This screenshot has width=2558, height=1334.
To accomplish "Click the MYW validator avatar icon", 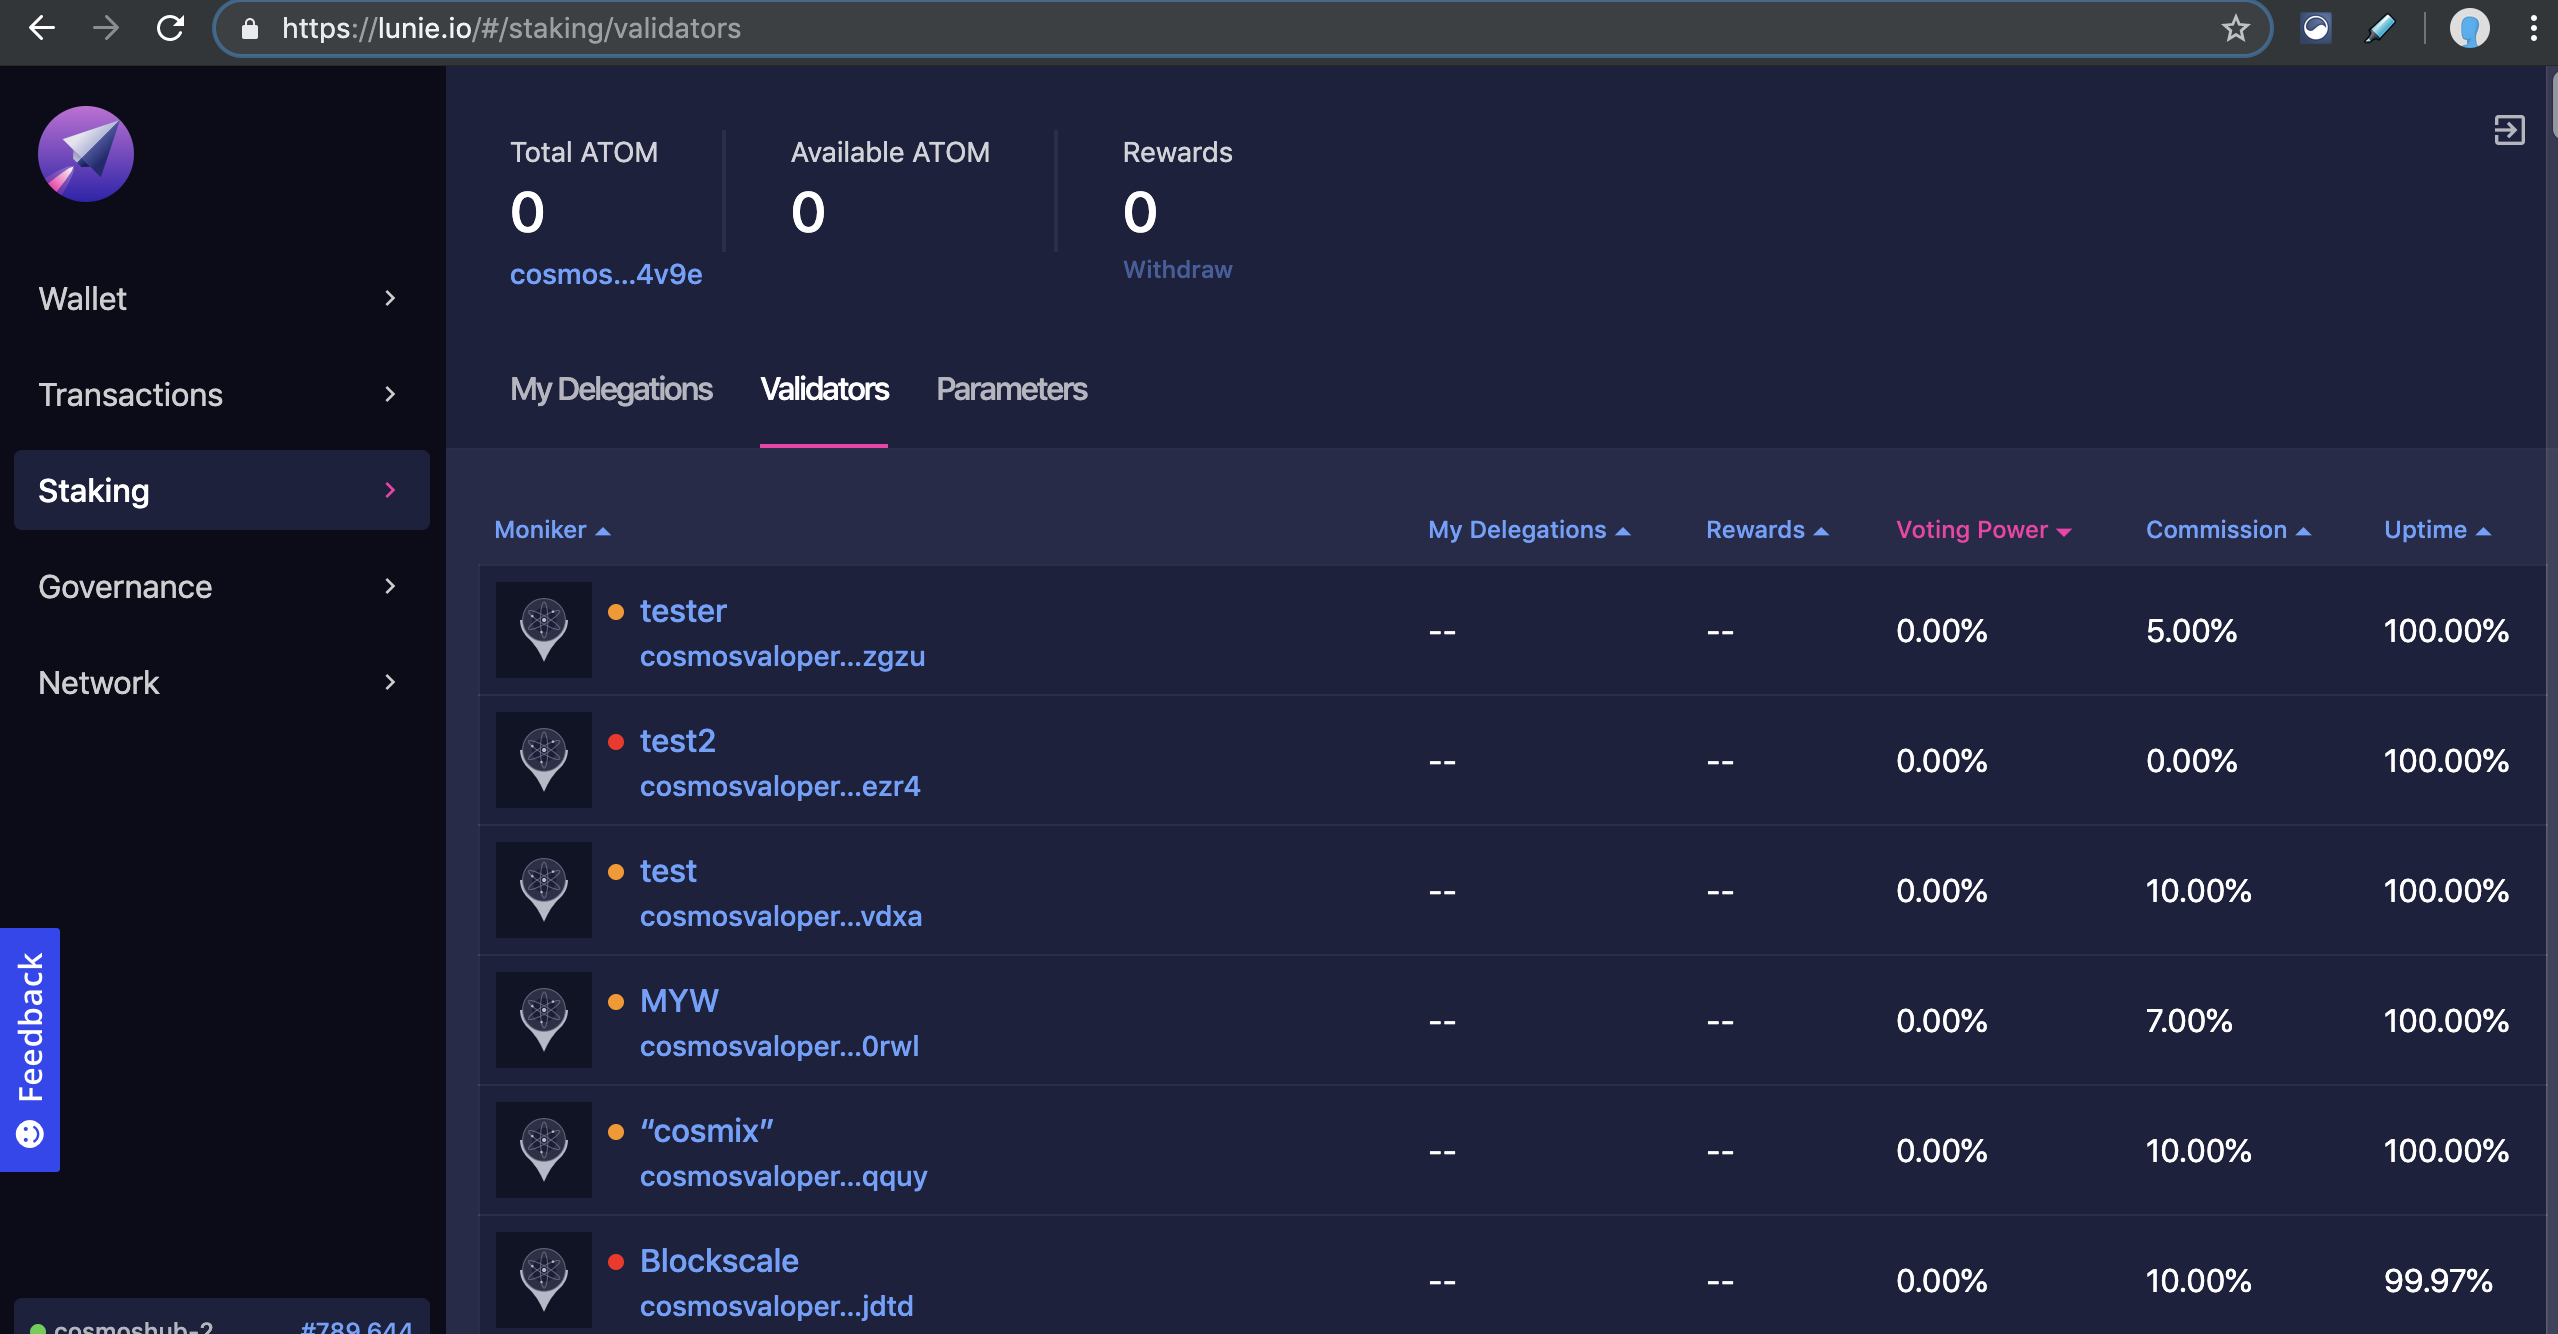I will click(x=544, y=1020).
